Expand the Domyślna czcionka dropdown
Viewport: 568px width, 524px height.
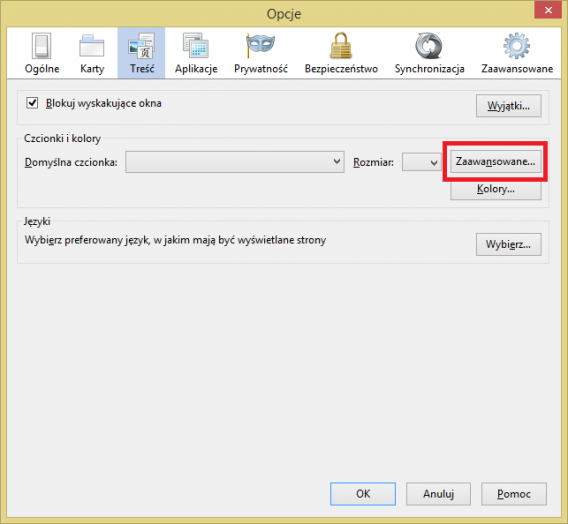[x=235, y=162]
